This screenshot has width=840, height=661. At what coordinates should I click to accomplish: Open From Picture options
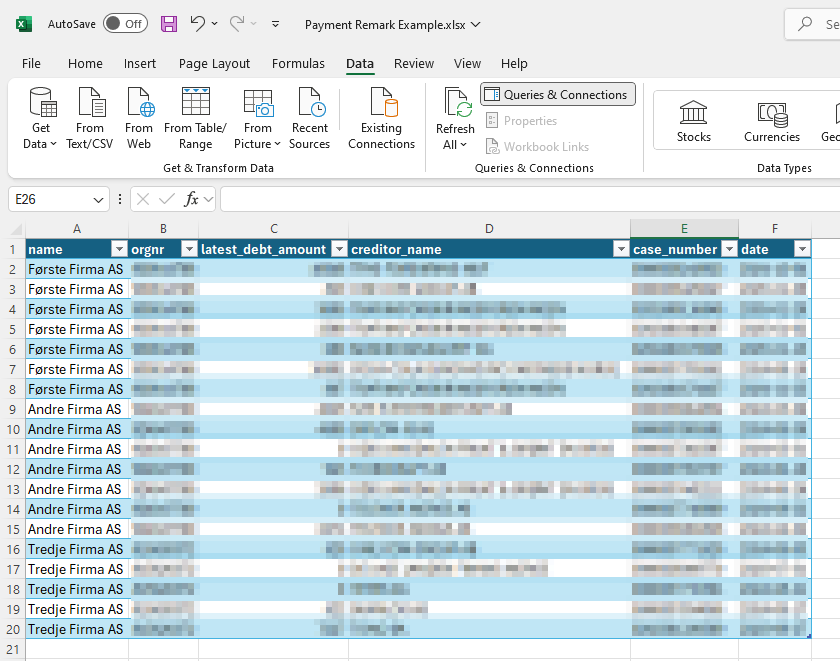[x=257, y=118]
